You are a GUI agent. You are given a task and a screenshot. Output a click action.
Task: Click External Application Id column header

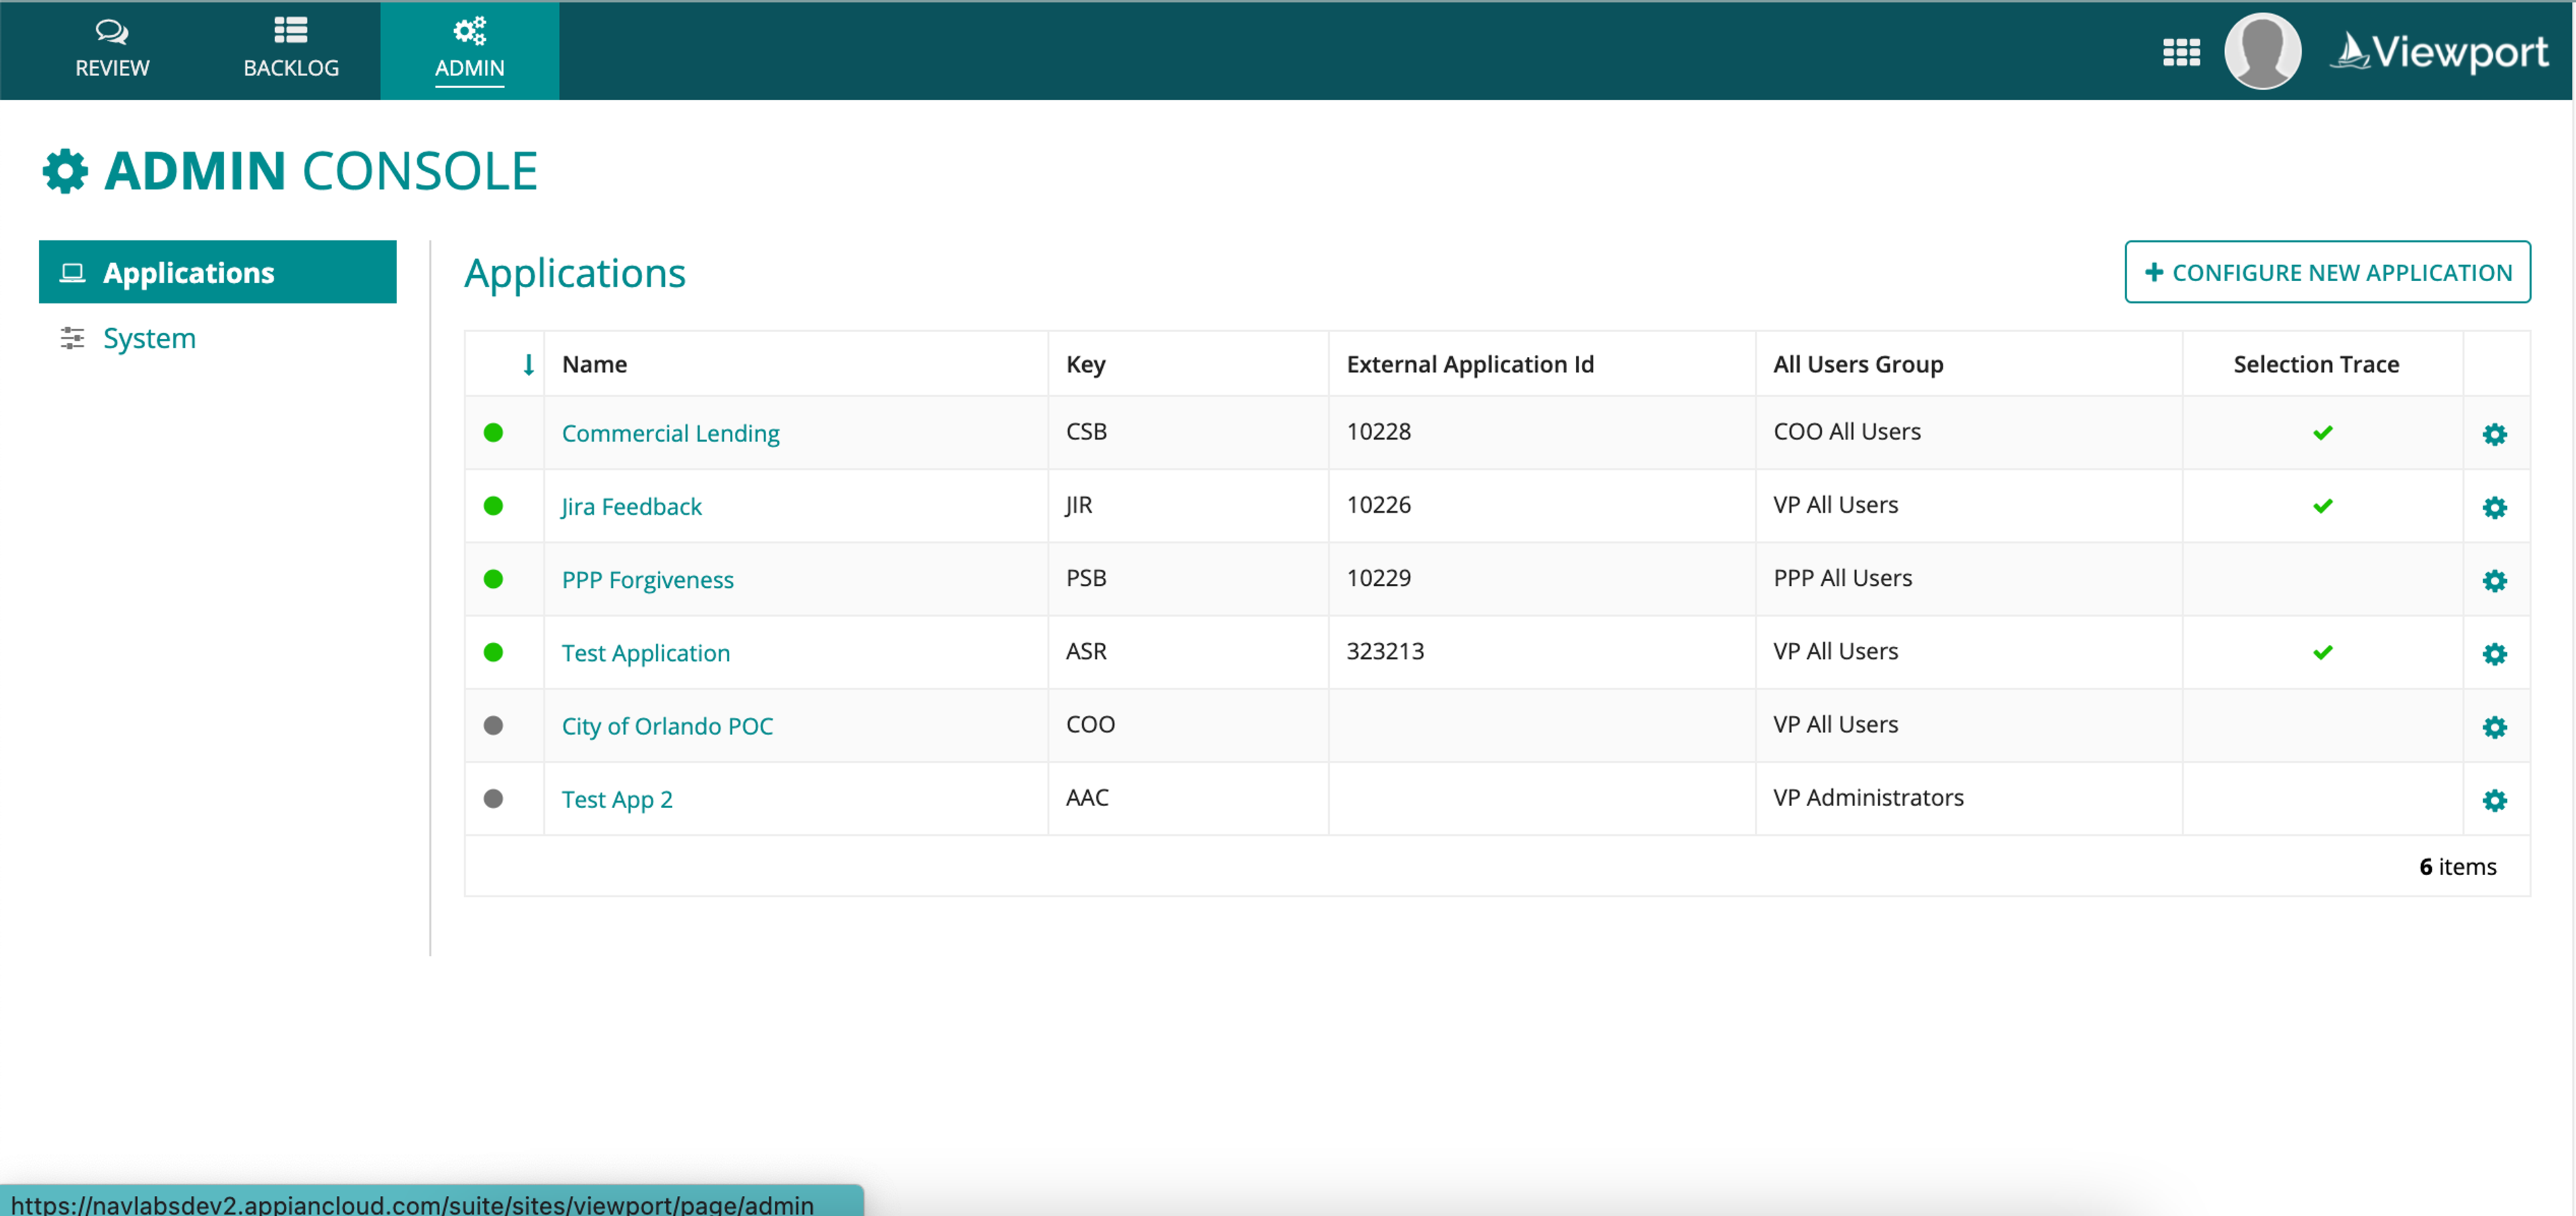pyautogui.click(x=1470, y=364)
